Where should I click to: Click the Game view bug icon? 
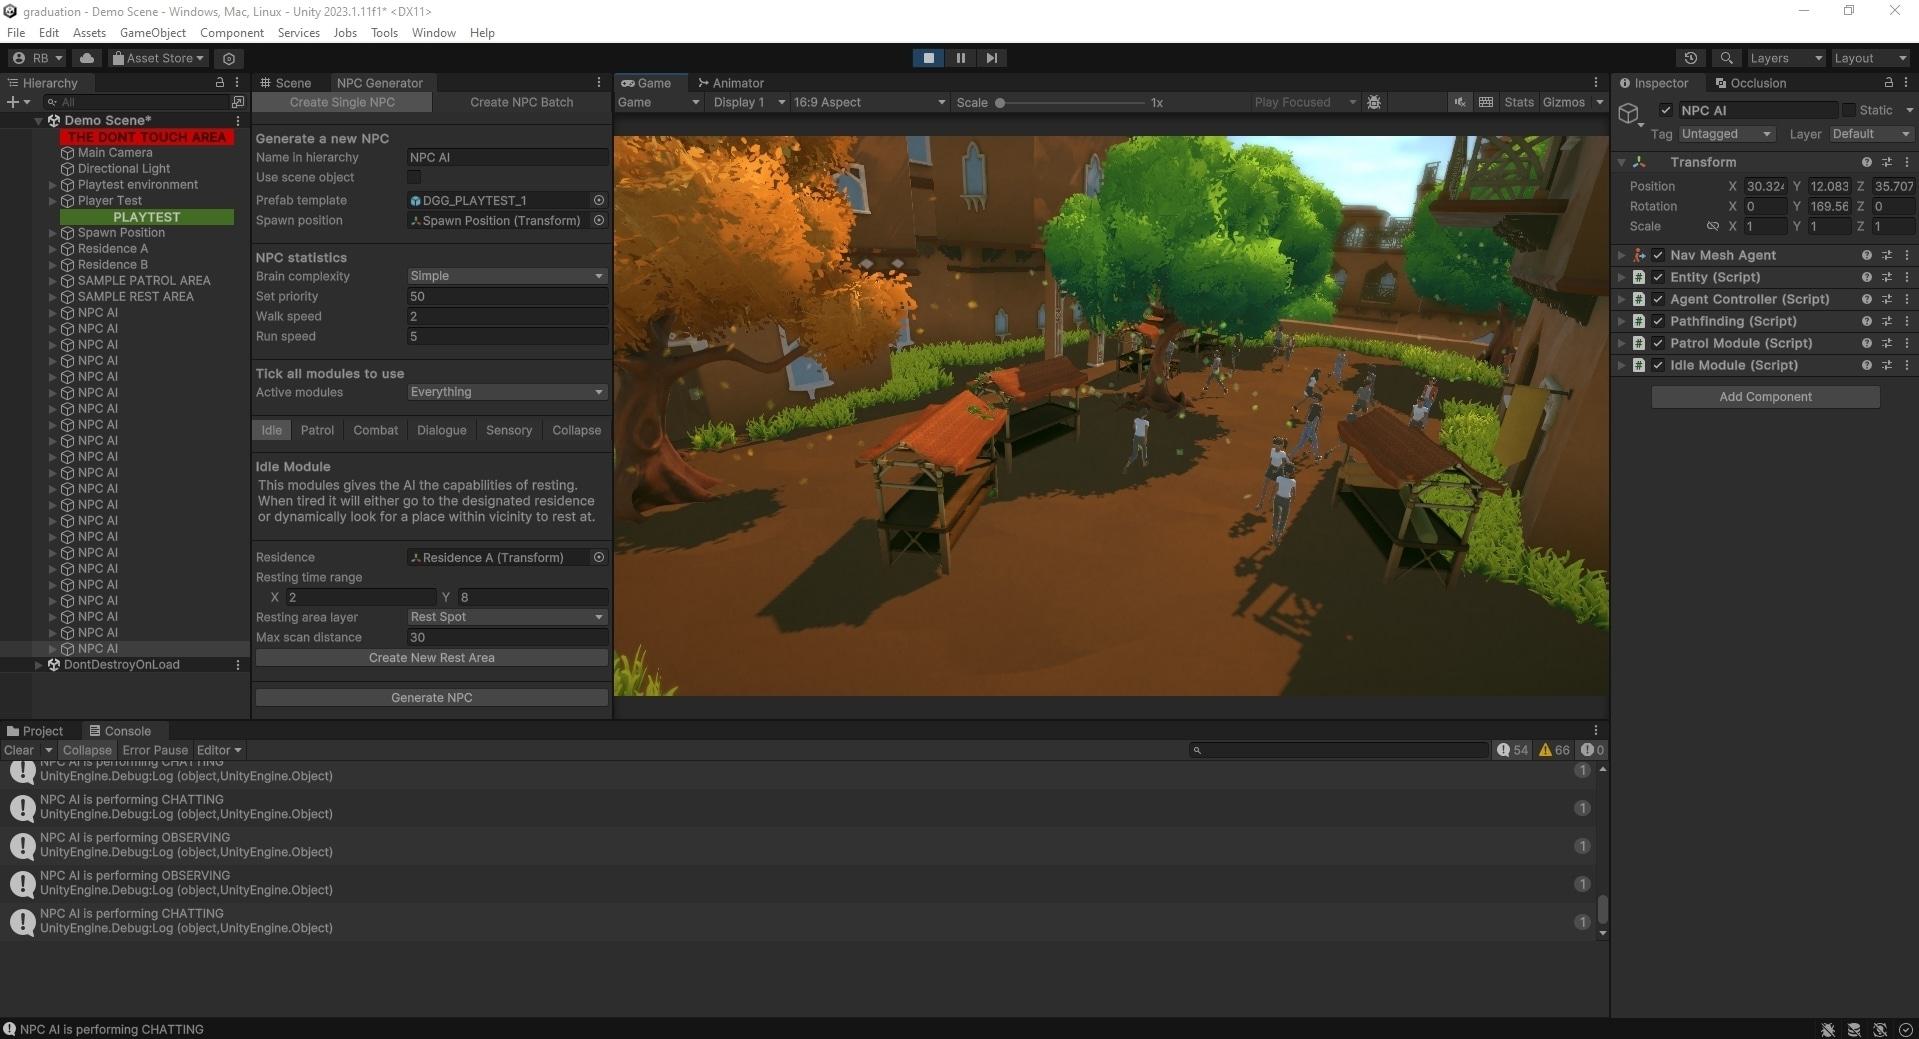coord(1374,102)
